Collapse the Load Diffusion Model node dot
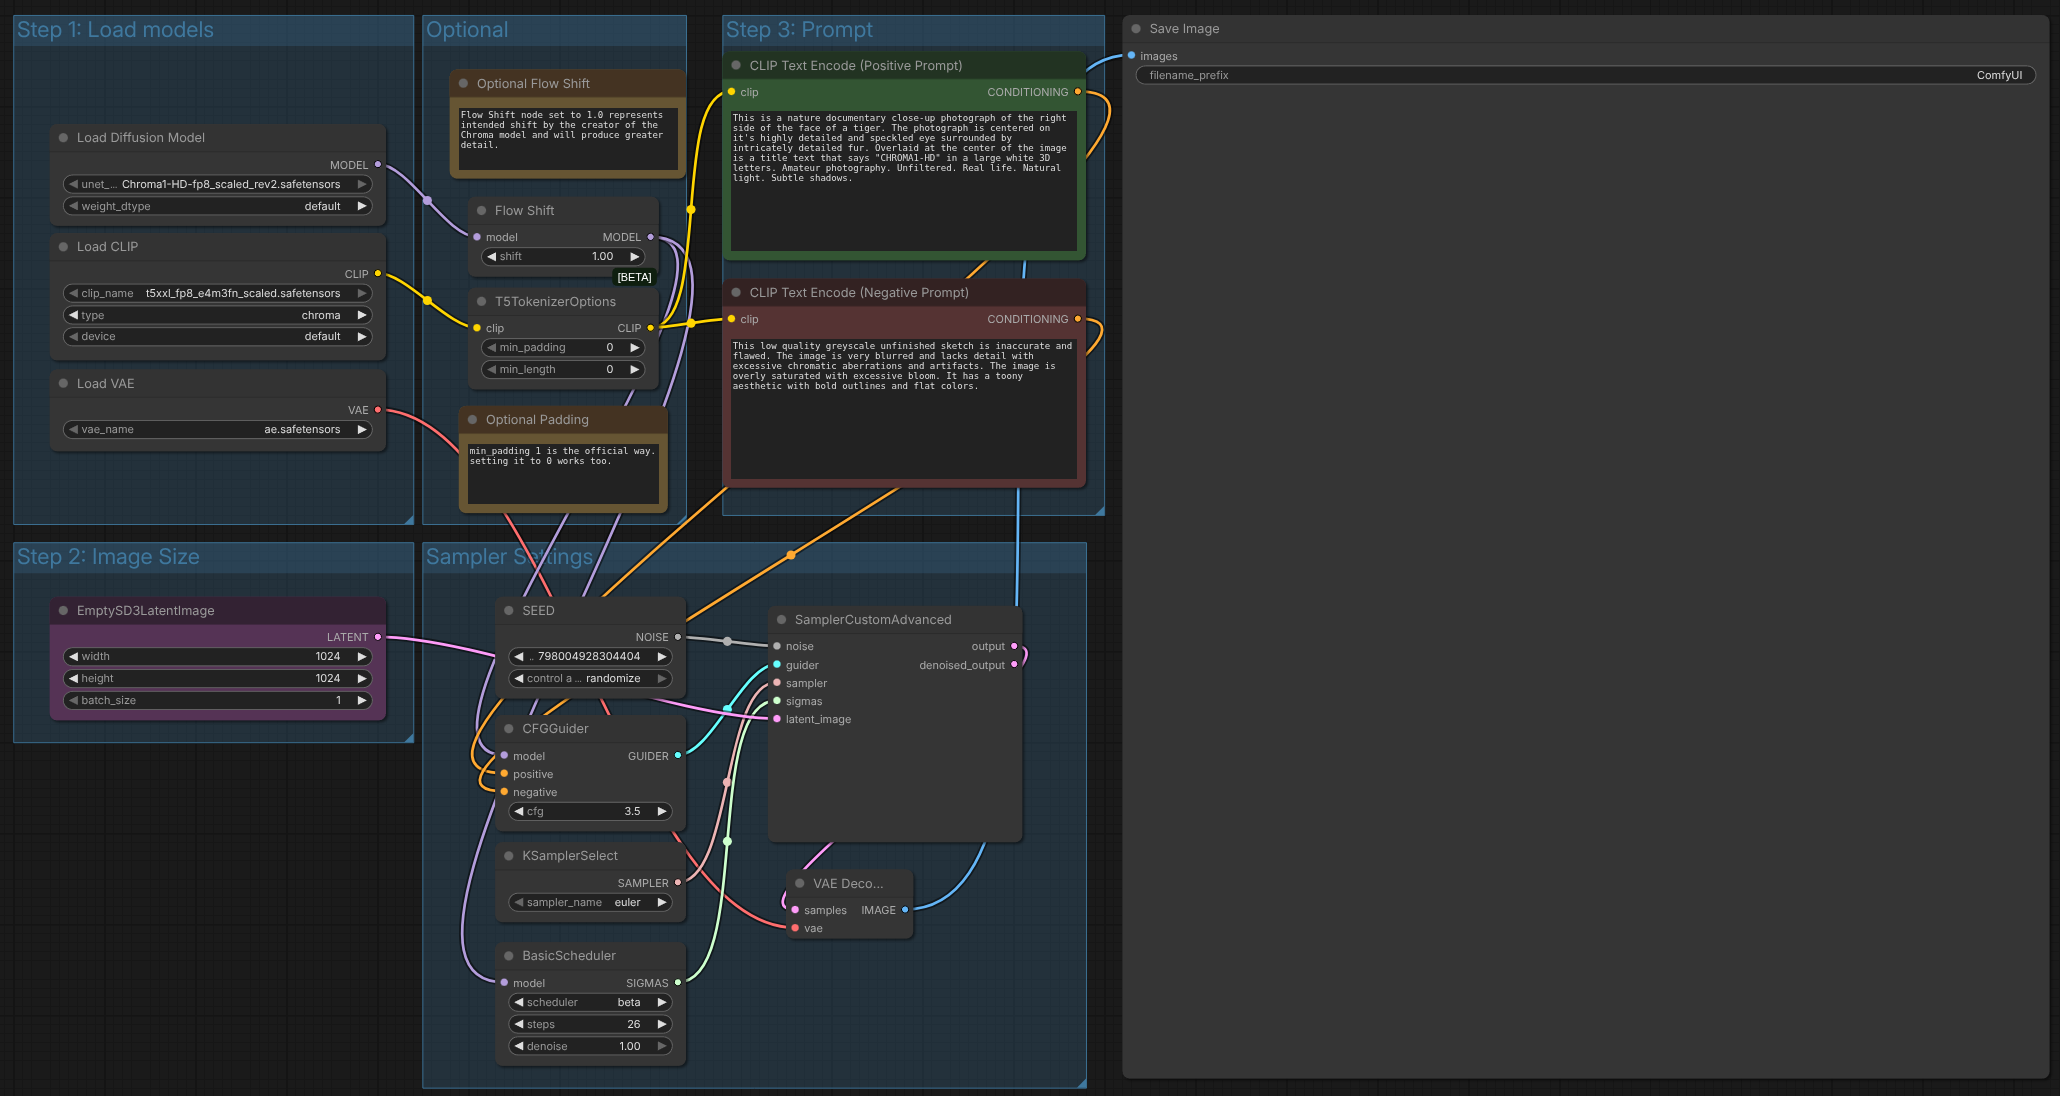The height and width of the screenshot is (1096, 2060). coord(64,138)
